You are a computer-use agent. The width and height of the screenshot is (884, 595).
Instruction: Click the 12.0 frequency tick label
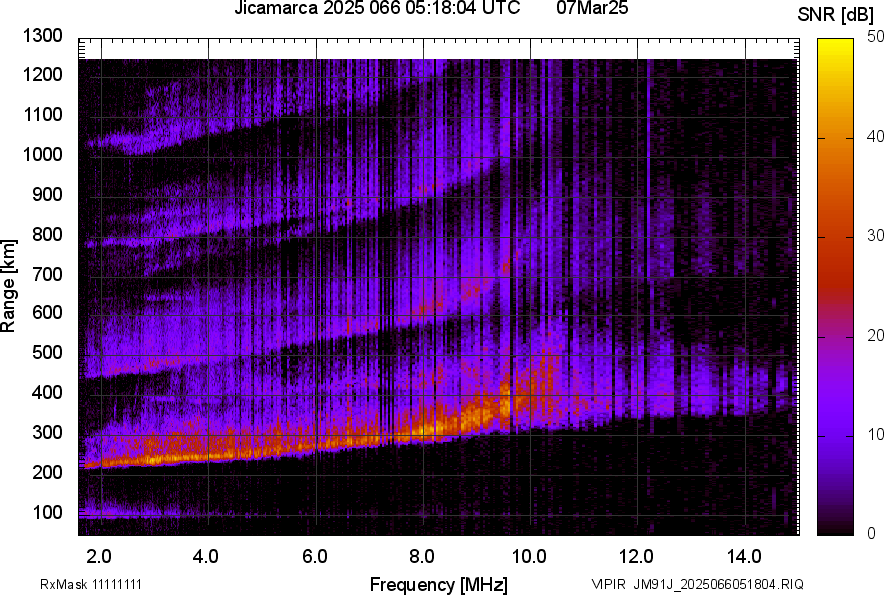tap(637, 556)
